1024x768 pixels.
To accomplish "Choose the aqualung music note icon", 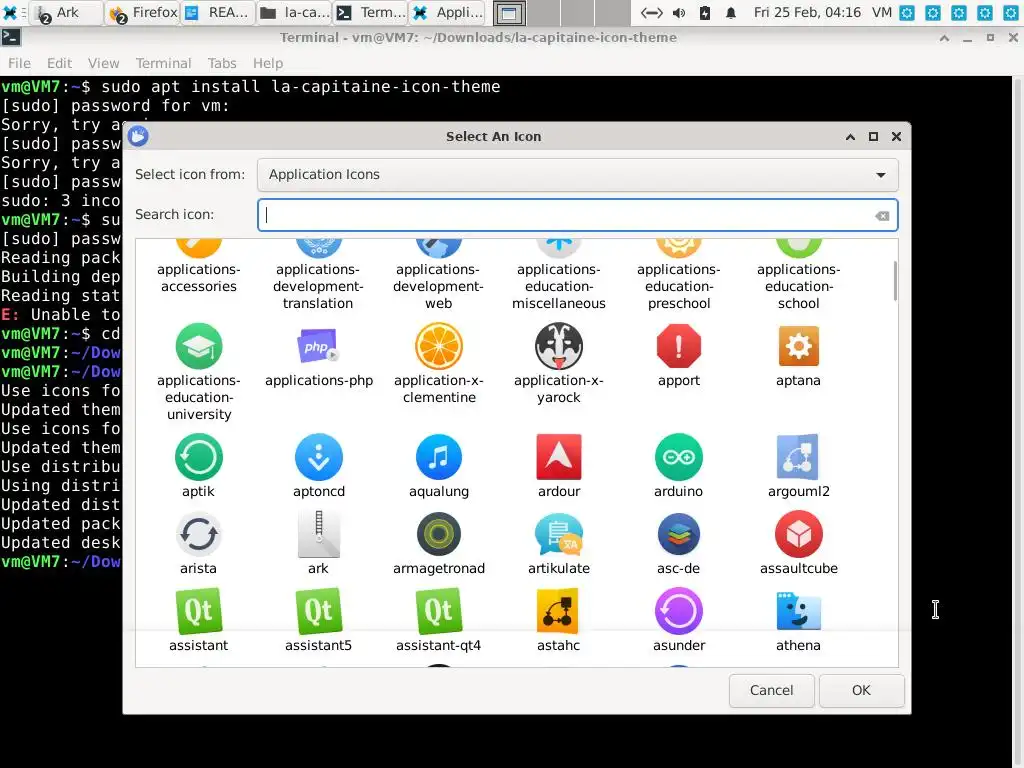I will (x=438, y=457).
